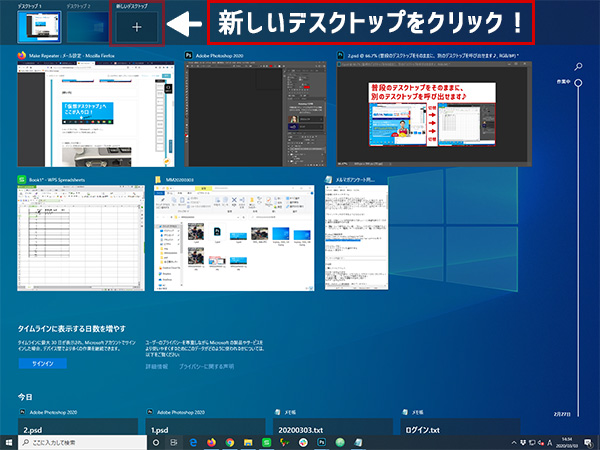This screenshot has width=600, height=450.
Task: Open the Windows Start menu
Action: click(x=8, y=442)
